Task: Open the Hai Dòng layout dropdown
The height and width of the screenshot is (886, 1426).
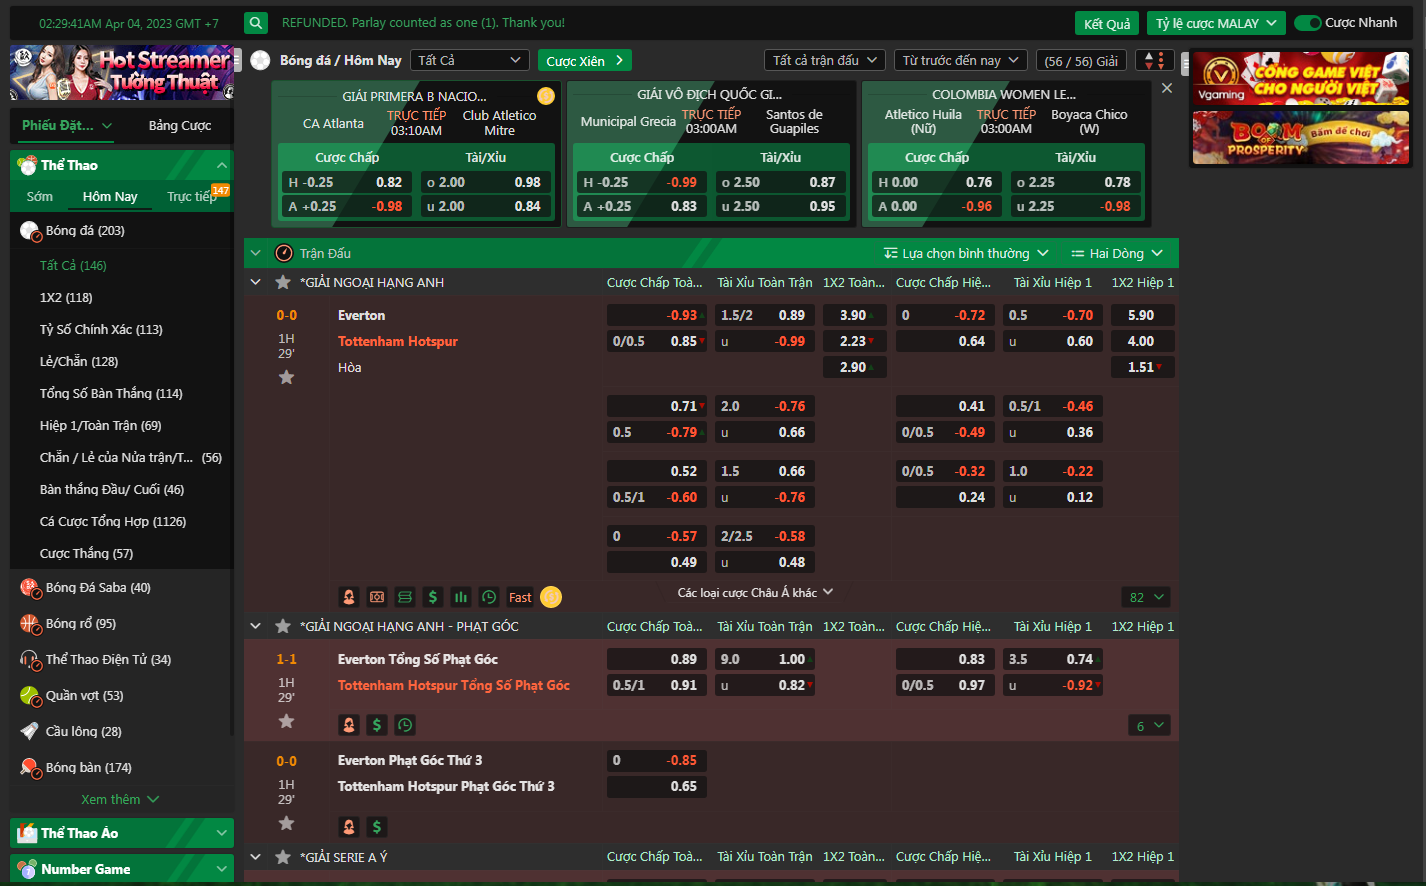Action: point(1117,253)
